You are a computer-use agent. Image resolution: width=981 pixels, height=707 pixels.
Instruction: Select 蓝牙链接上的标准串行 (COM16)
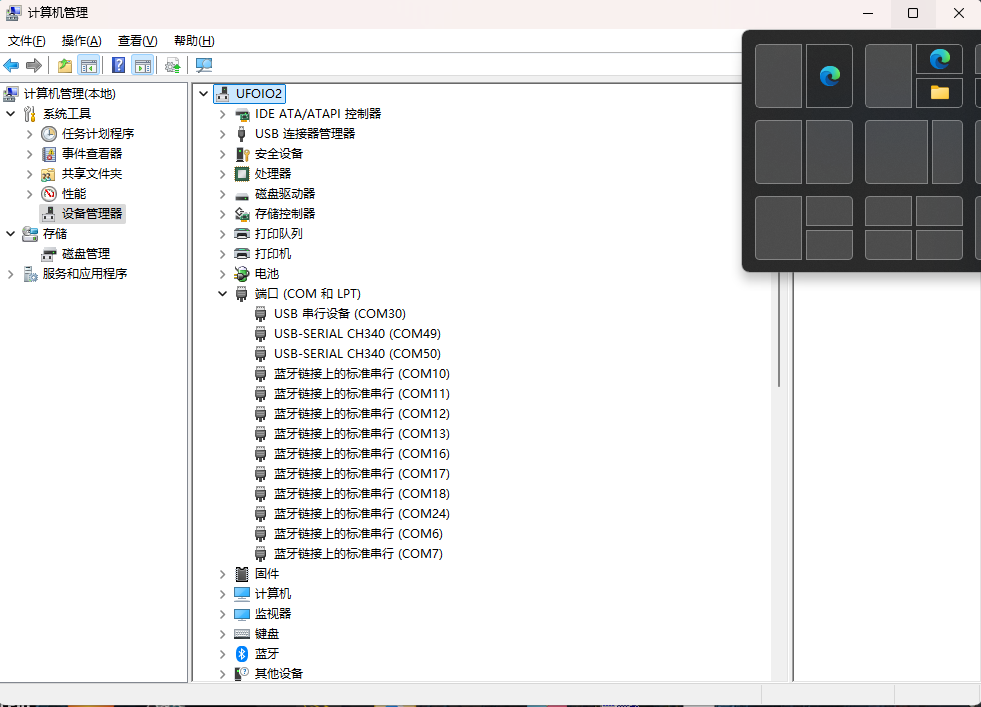[x=362, y=454]
